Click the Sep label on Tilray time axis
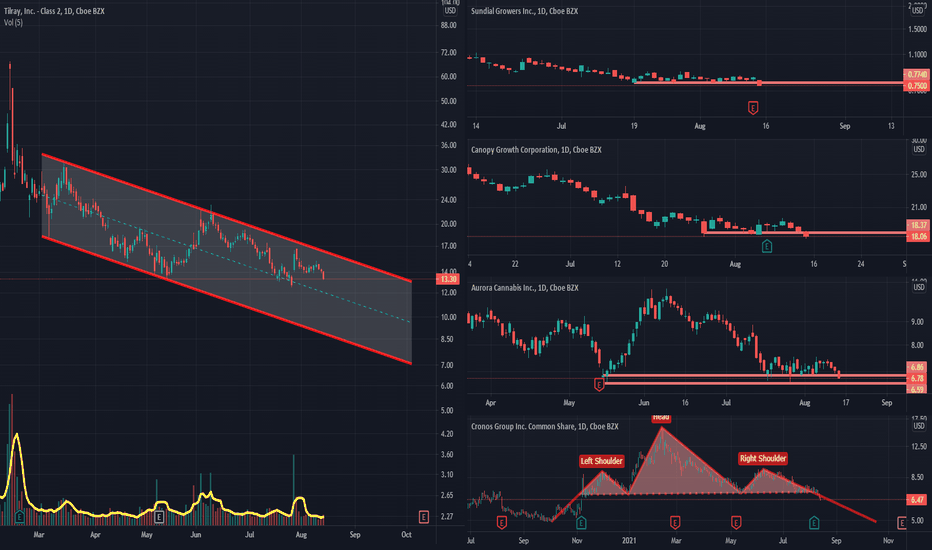932x550 pixels. coord(355,535)
